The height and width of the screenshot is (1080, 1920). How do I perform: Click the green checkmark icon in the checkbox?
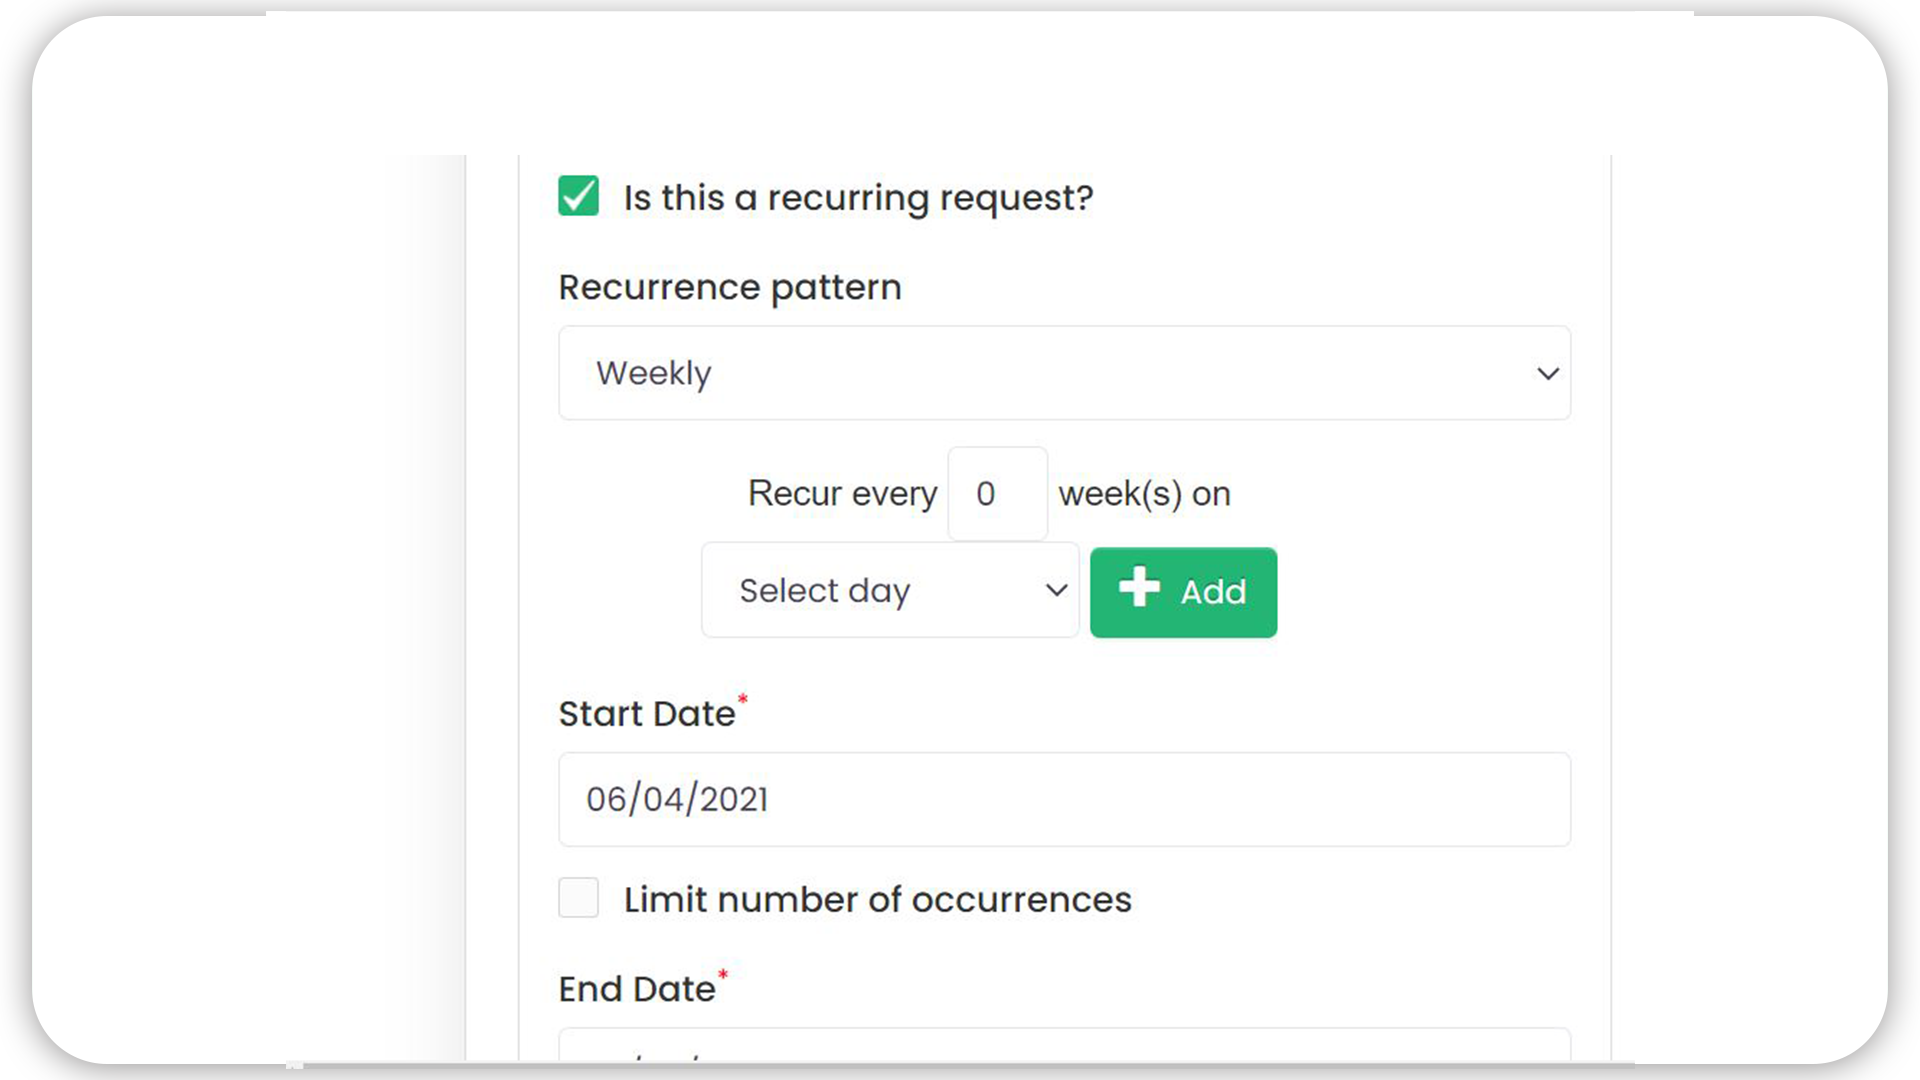578,196
